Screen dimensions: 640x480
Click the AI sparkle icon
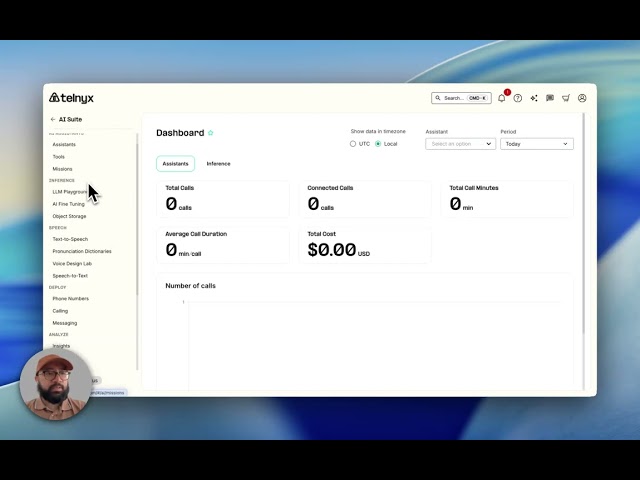coord(534,98)
